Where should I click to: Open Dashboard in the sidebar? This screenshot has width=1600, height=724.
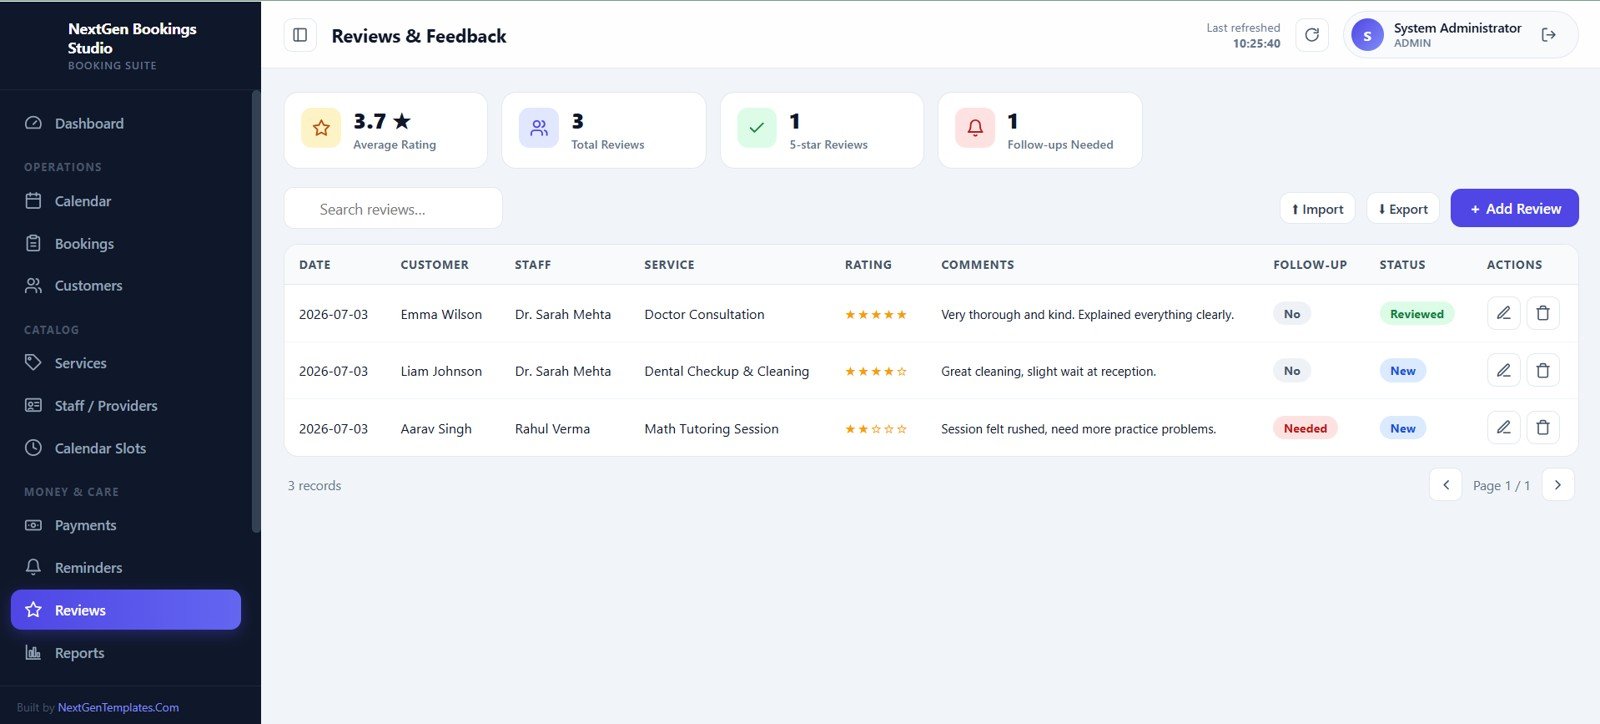click(x=126, y=123)
